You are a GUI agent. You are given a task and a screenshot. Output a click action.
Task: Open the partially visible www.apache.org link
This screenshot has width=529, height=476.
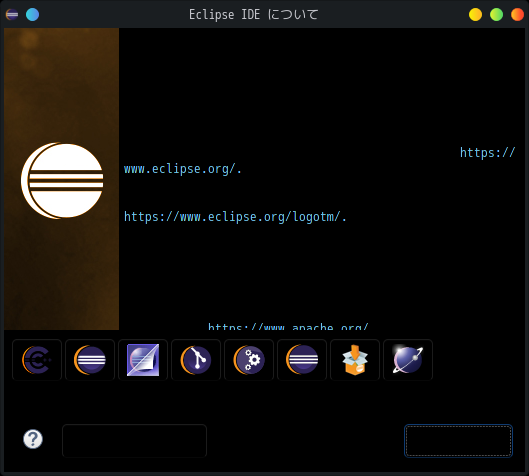(288, 326)
